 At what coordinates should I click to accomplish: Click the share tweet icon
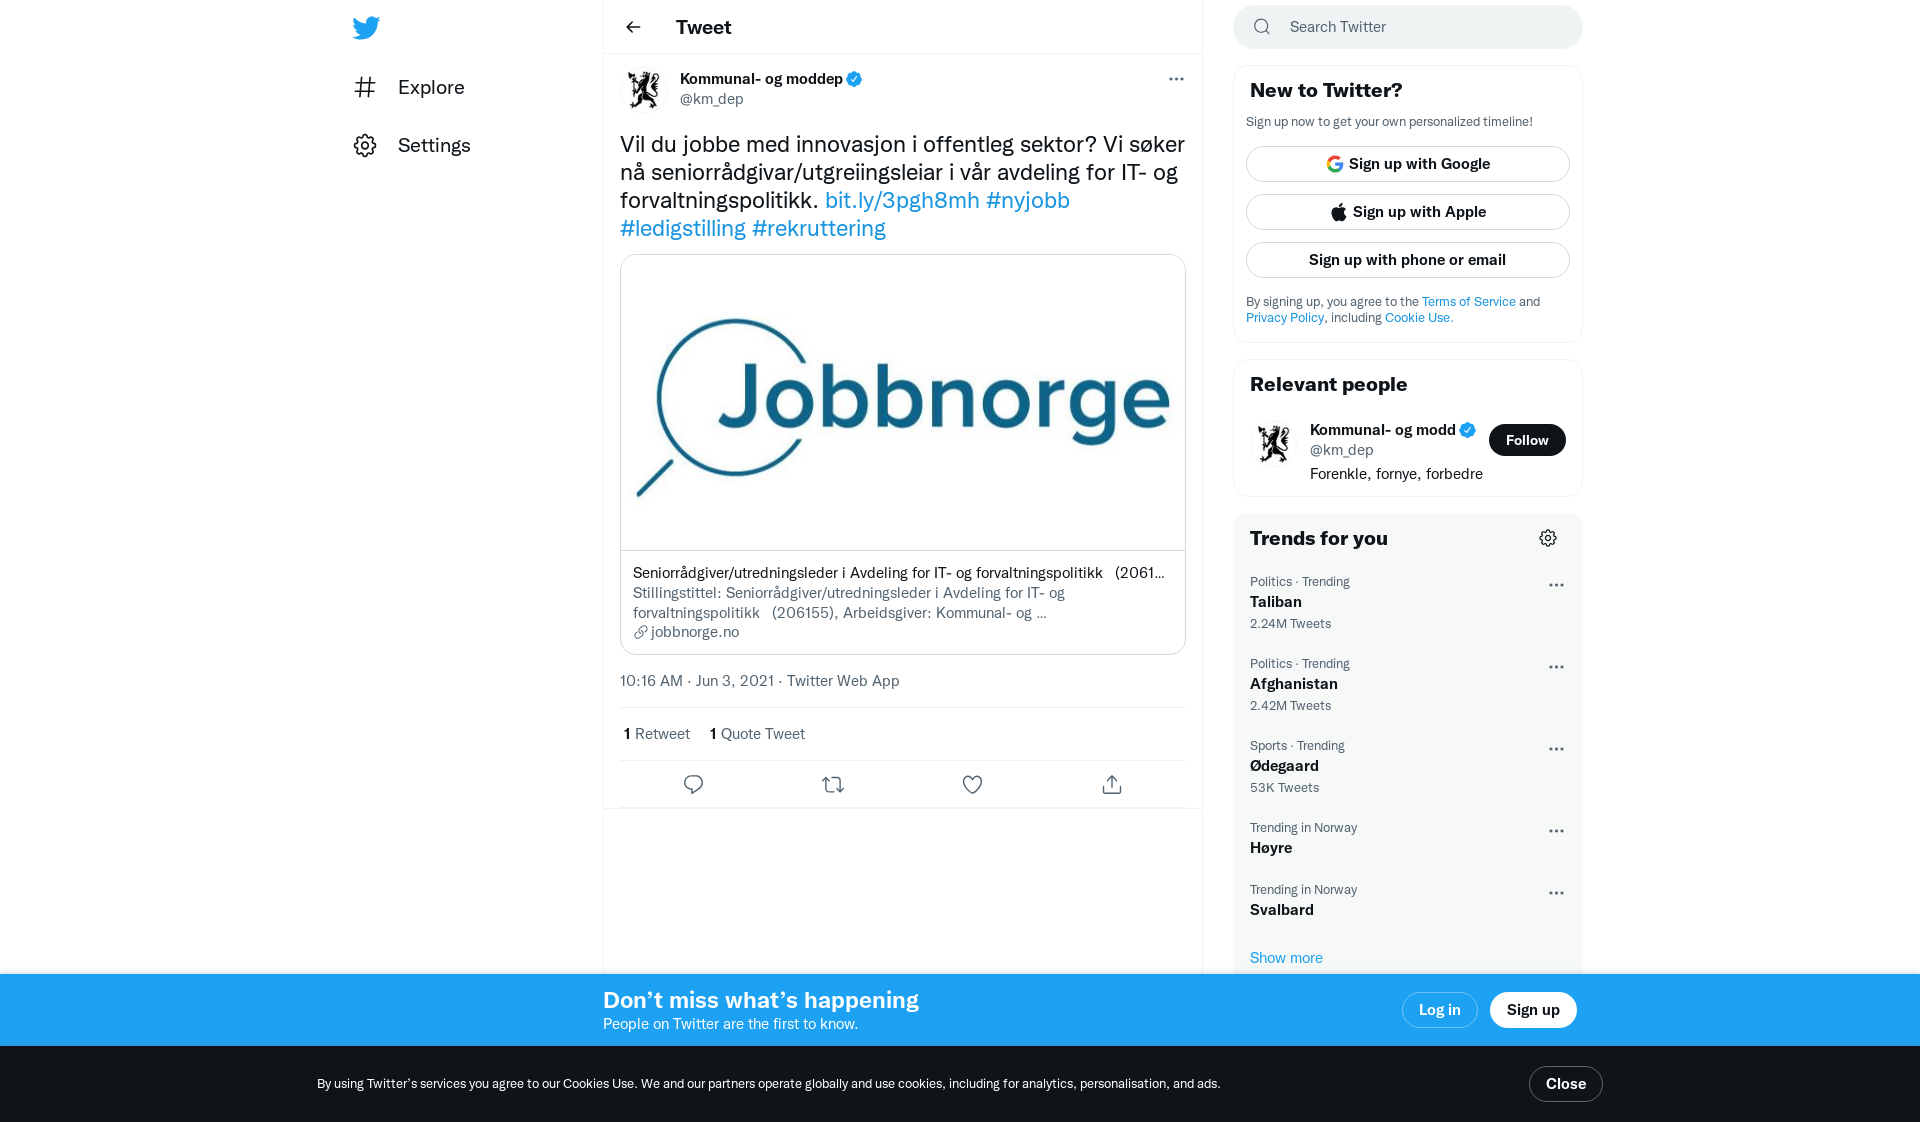click(1112, 785)
